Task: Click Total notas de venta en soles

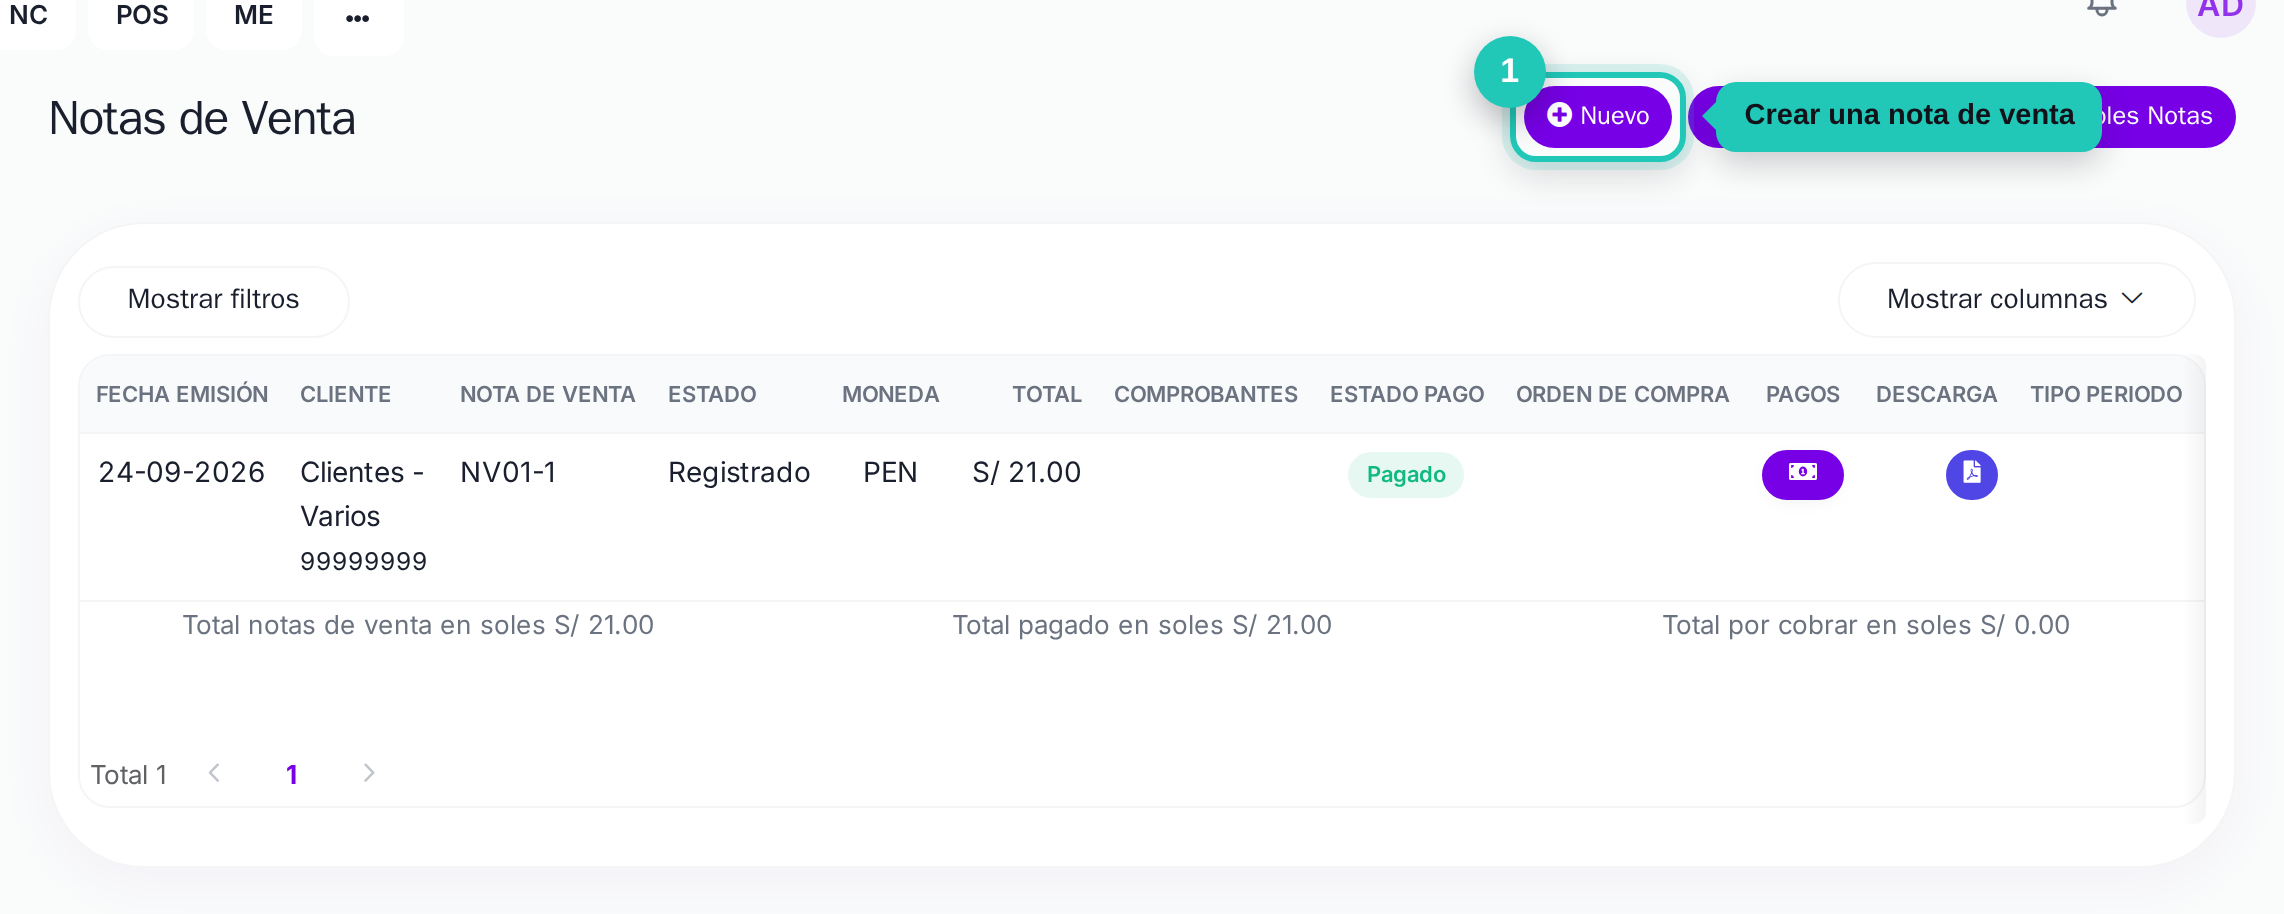Action: (418, 626)
